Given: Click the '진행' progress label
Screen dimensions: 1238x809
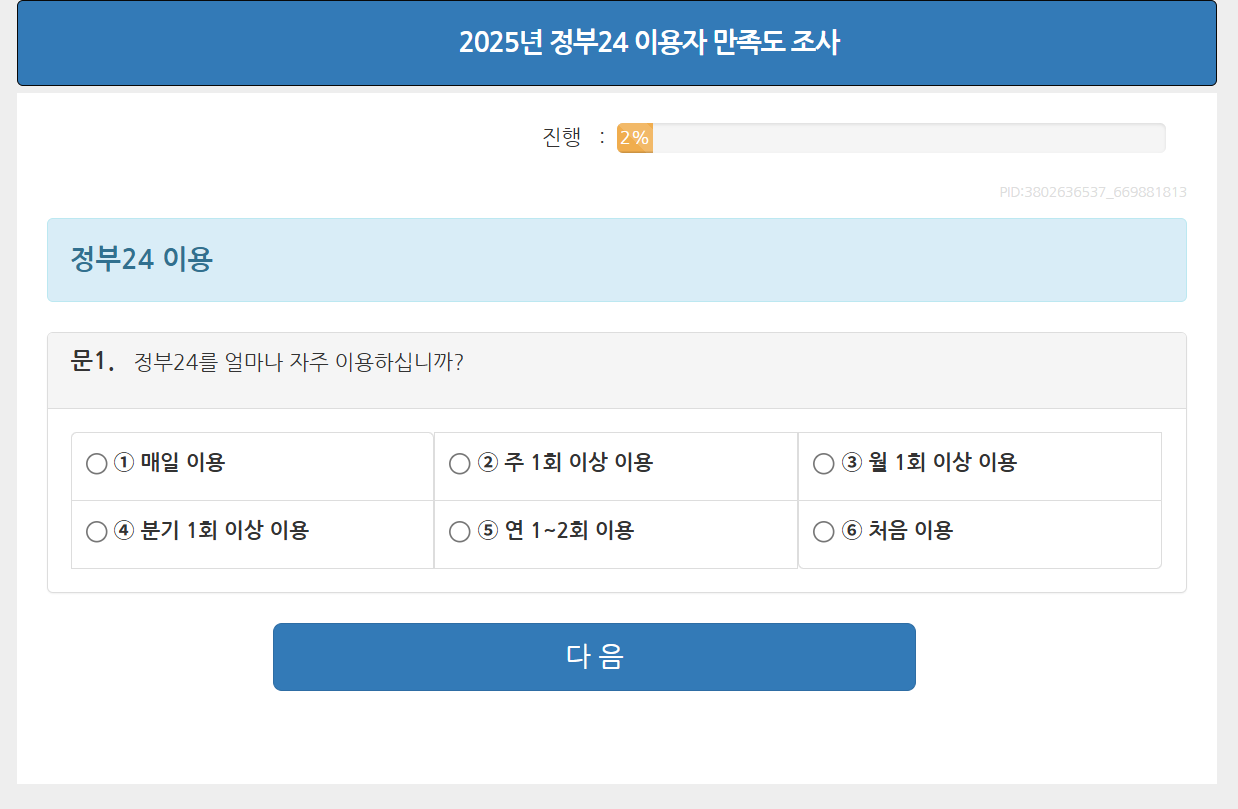Looking at the screenshot, I should tap(562, 138).
